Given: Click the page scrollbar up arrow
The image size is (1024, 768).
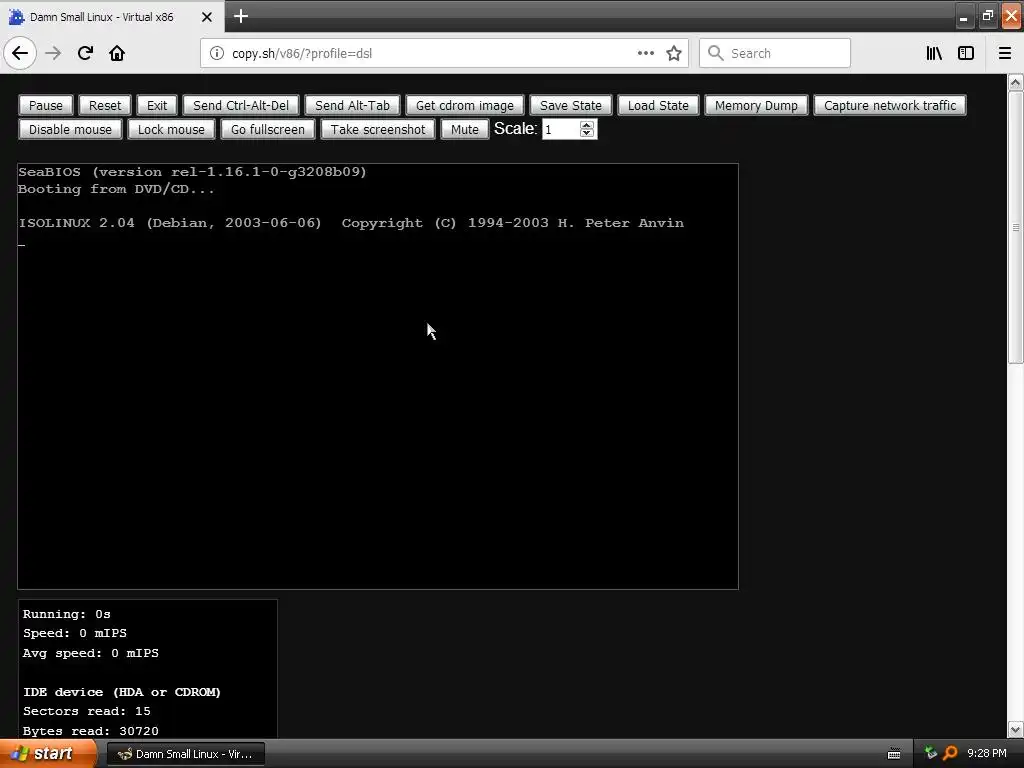Looking at the screenshot, I should [1016, 82].
